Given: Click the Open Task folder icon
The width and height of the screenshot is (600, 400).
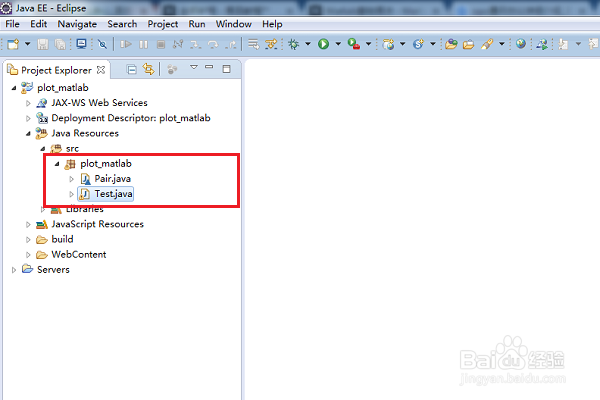Looking at the screenshot, I should (x=468, y=44).
